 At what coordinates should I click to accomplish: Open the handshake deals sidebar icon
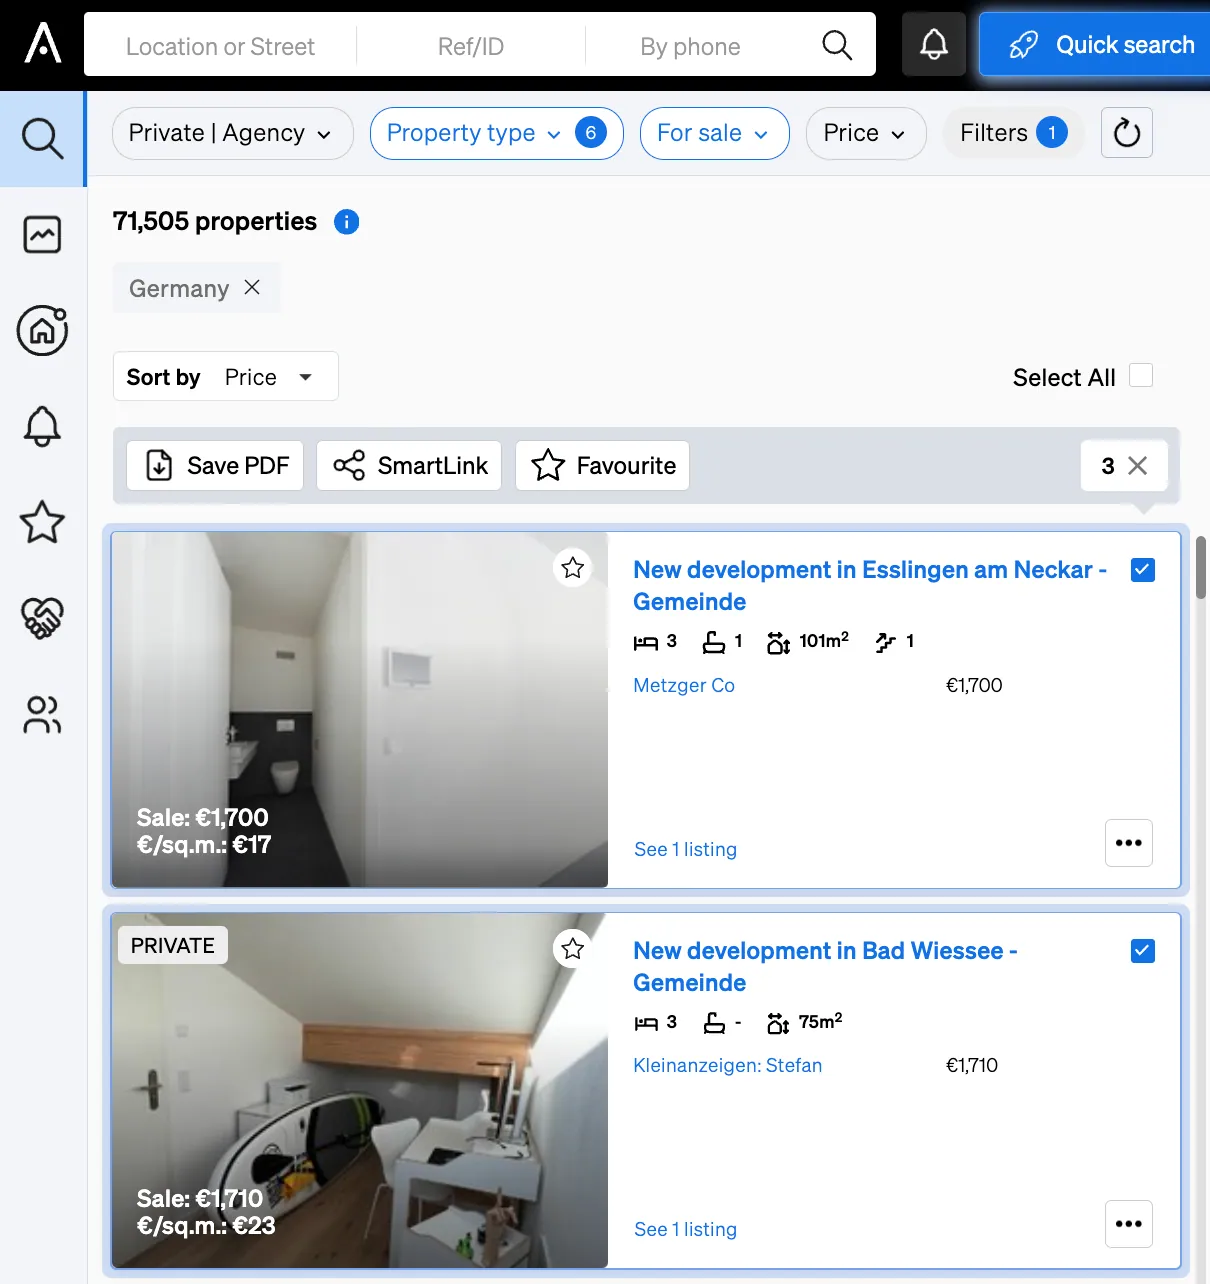[42, 618]
